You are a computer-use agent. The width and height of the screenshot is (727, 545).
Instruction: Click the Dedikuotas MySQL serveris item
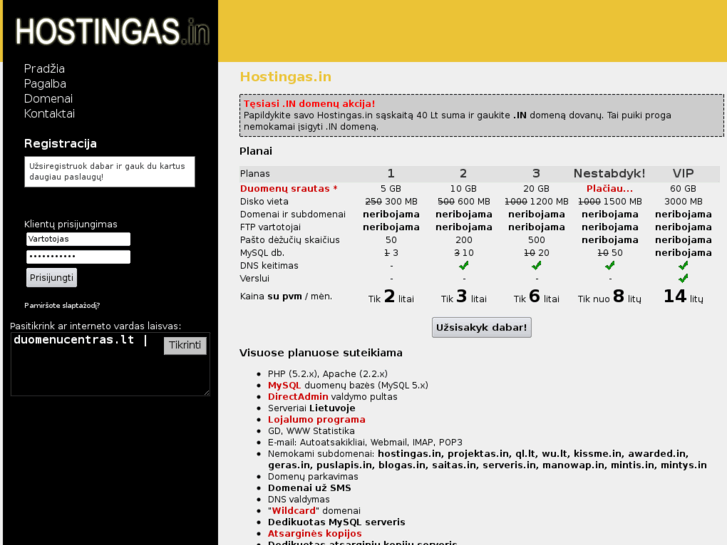pos(336,522)
